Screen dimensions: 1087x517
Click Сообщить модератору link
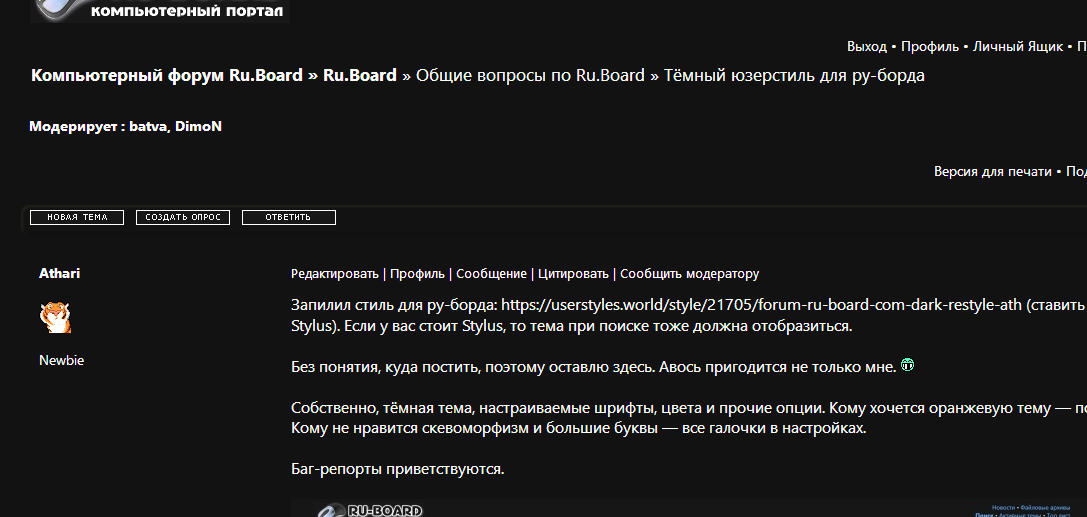coord(690,274)
